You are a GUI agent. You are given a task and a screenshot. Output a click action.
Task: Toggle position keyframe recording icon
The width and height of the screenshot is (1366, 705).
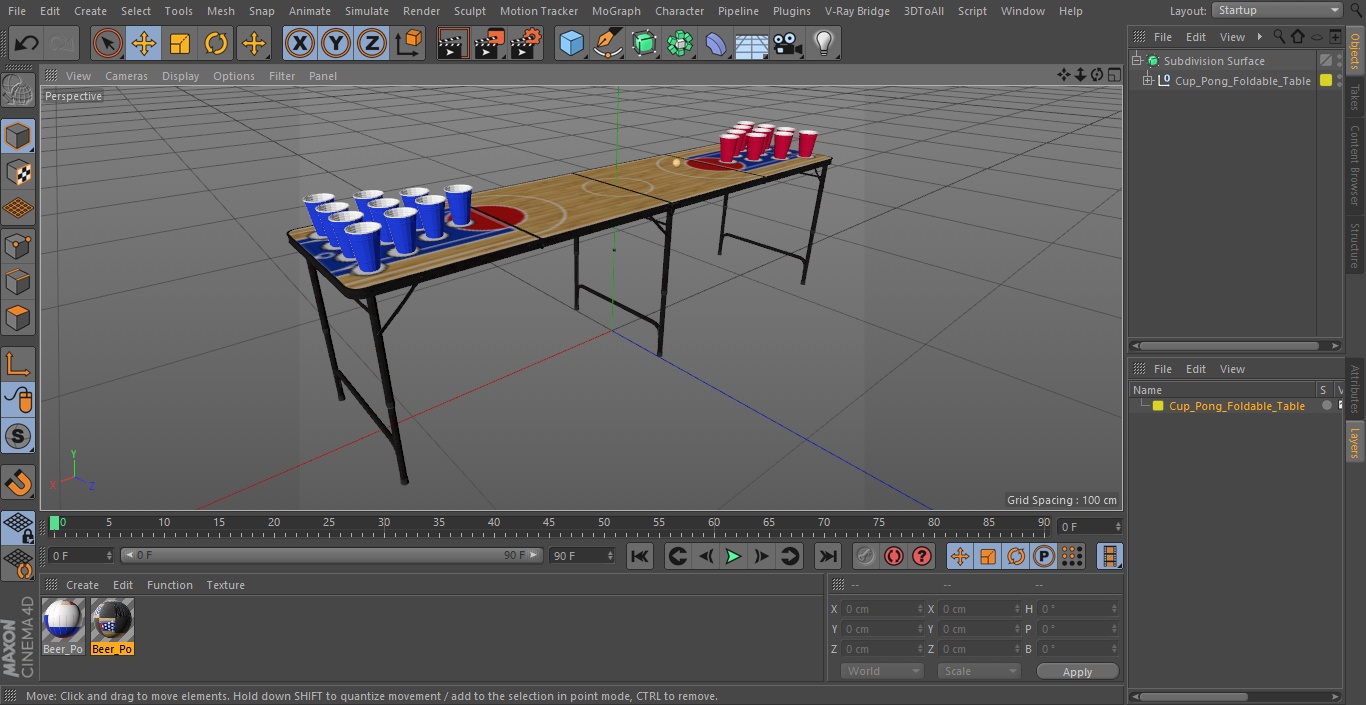click(960, 556)
